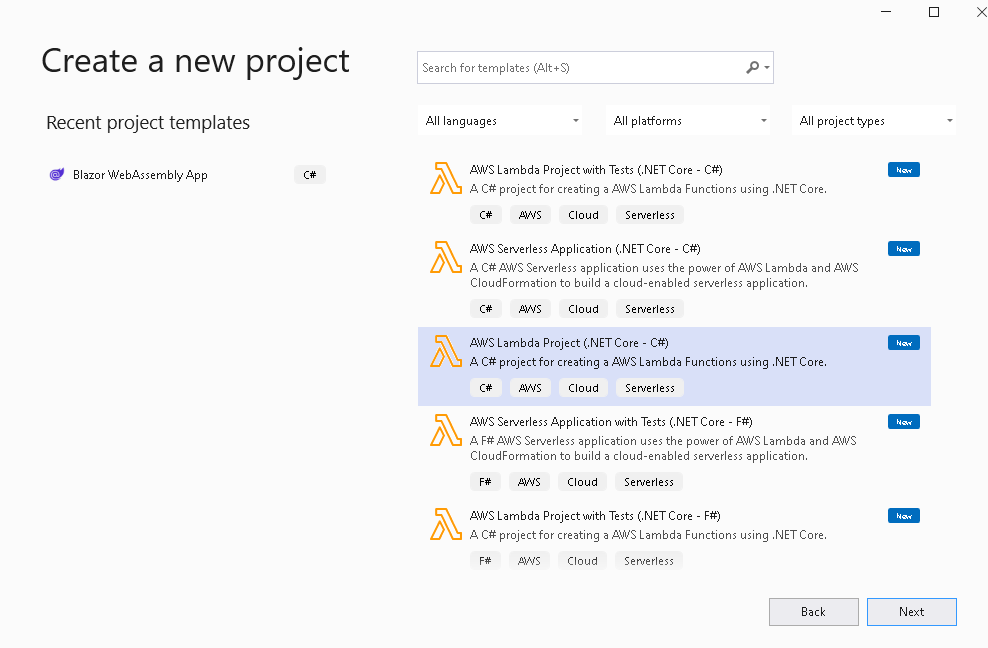Click description of AWS Serverless Application C# template
Image resolution: width=988 pixels, height=648 pixels.
tap(664, 275)
